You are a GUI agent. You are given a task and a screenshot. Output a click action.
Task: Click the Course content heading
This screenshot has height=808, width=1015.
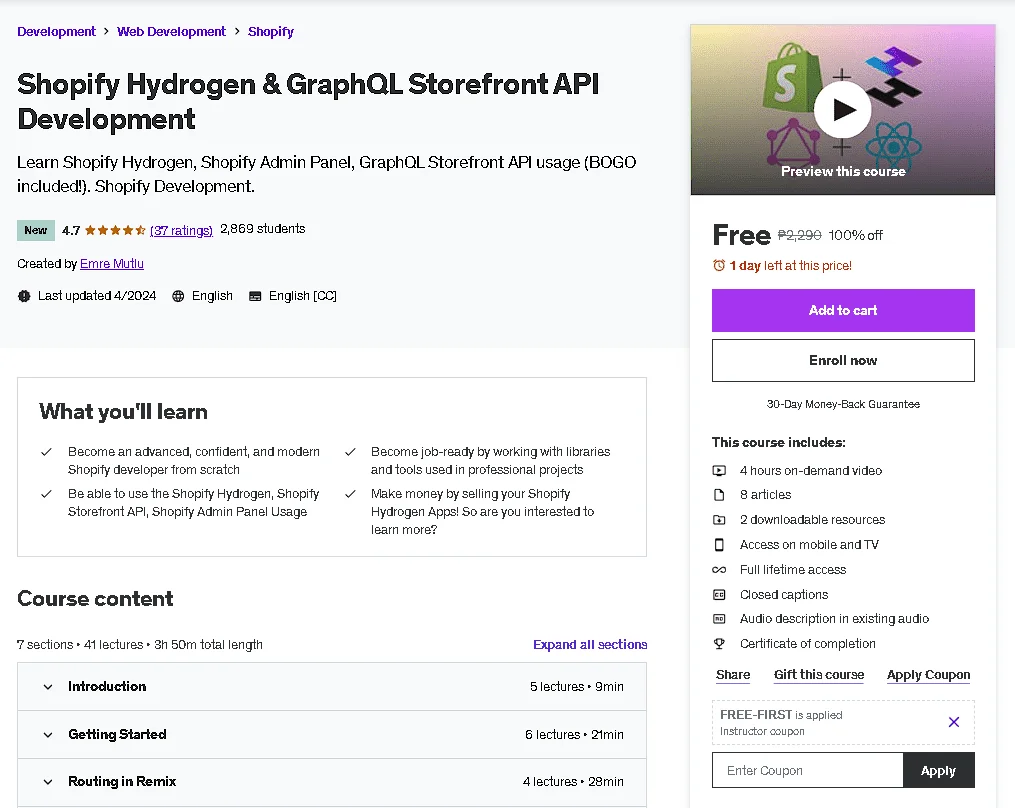[x=95, y=598]
